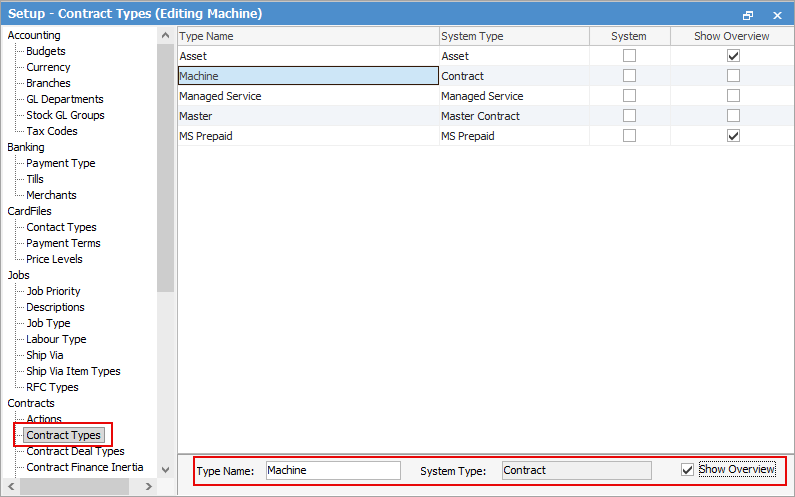The height and width of the screenshot is (497, 795).
Task: Open Job Priority in the setup tree
Action: click(53, 291)
